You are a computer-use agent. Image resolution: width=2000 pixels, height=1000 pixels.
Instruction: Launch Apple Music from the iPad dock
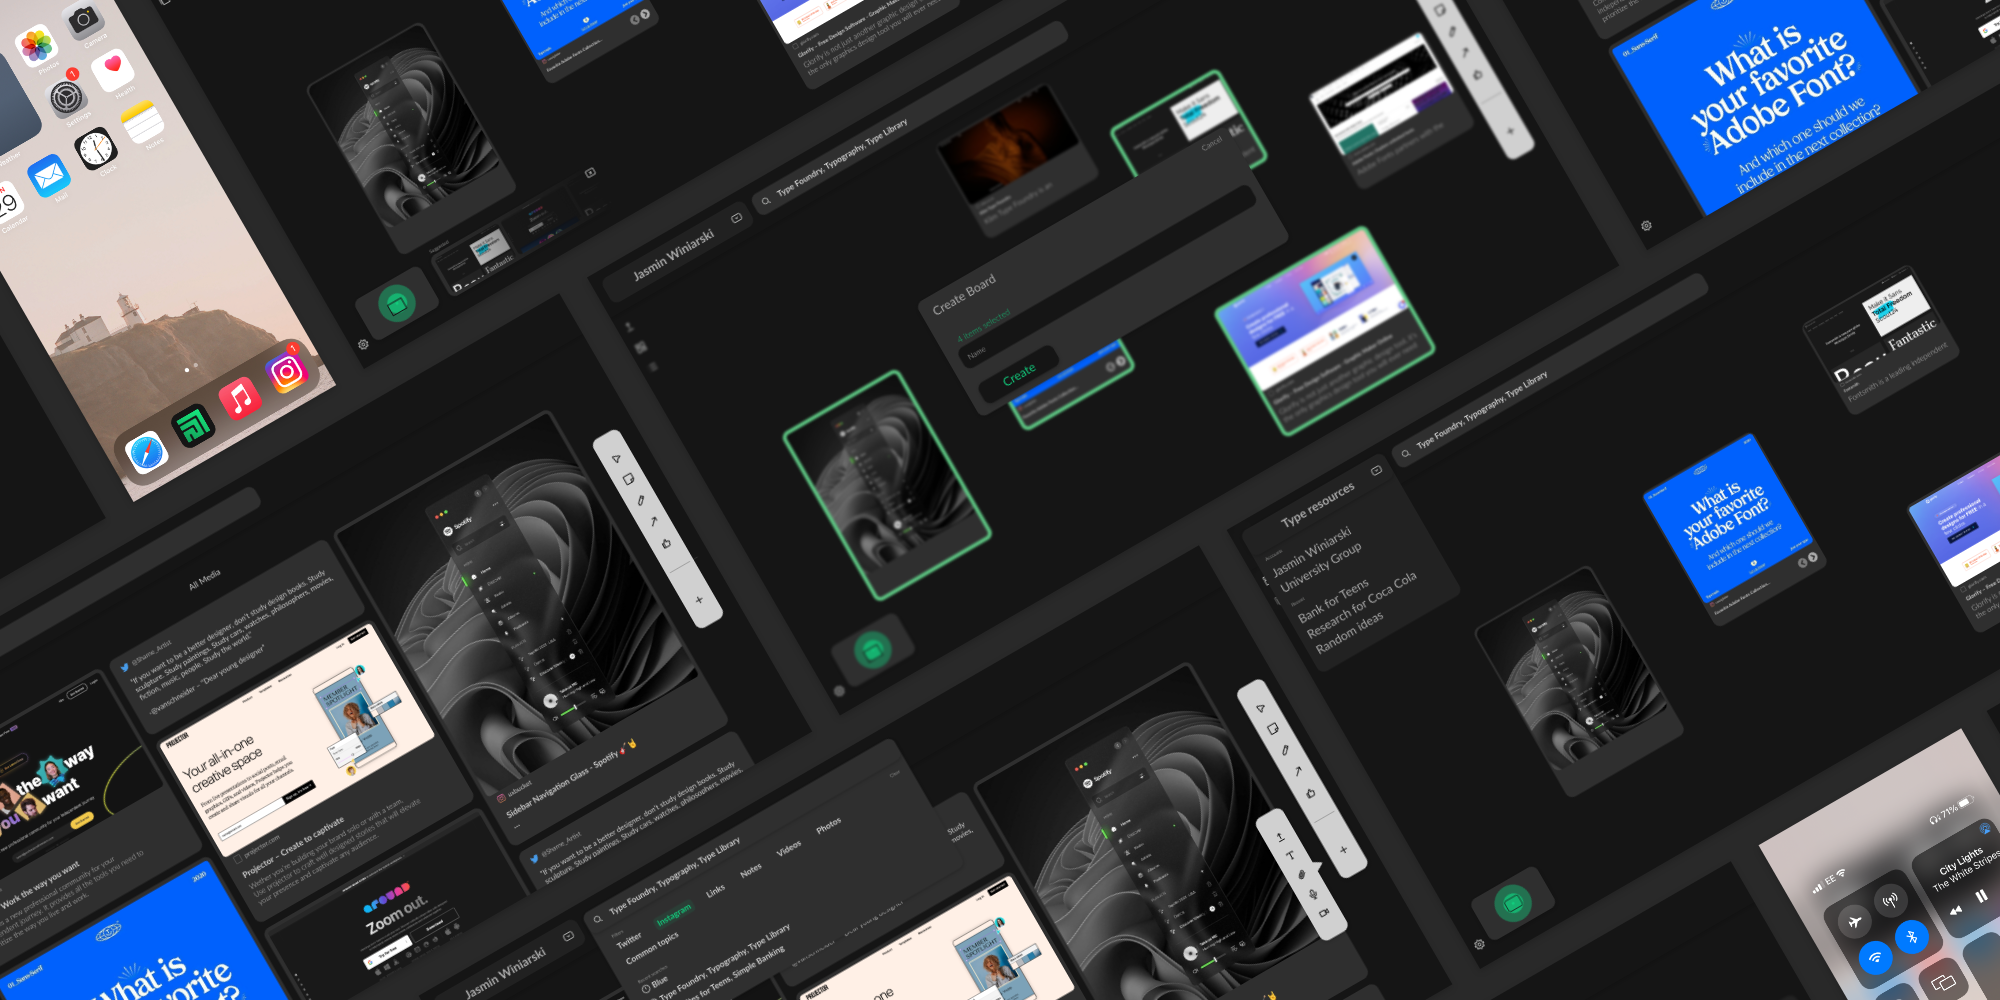click(240, 399)
